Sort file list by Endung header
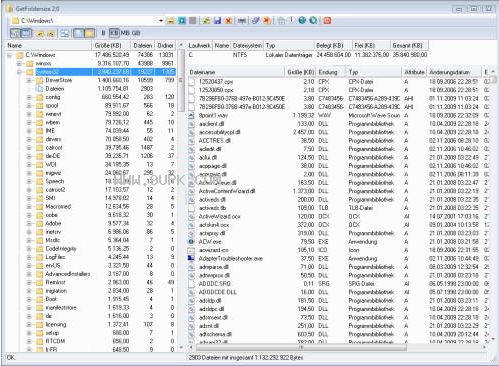The image size is (499, 366). pyautogui.click(x=331, y=72)
